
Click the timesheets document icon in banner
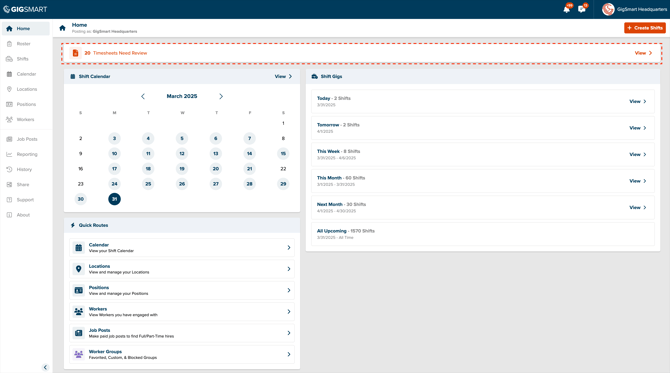(75, 53)
